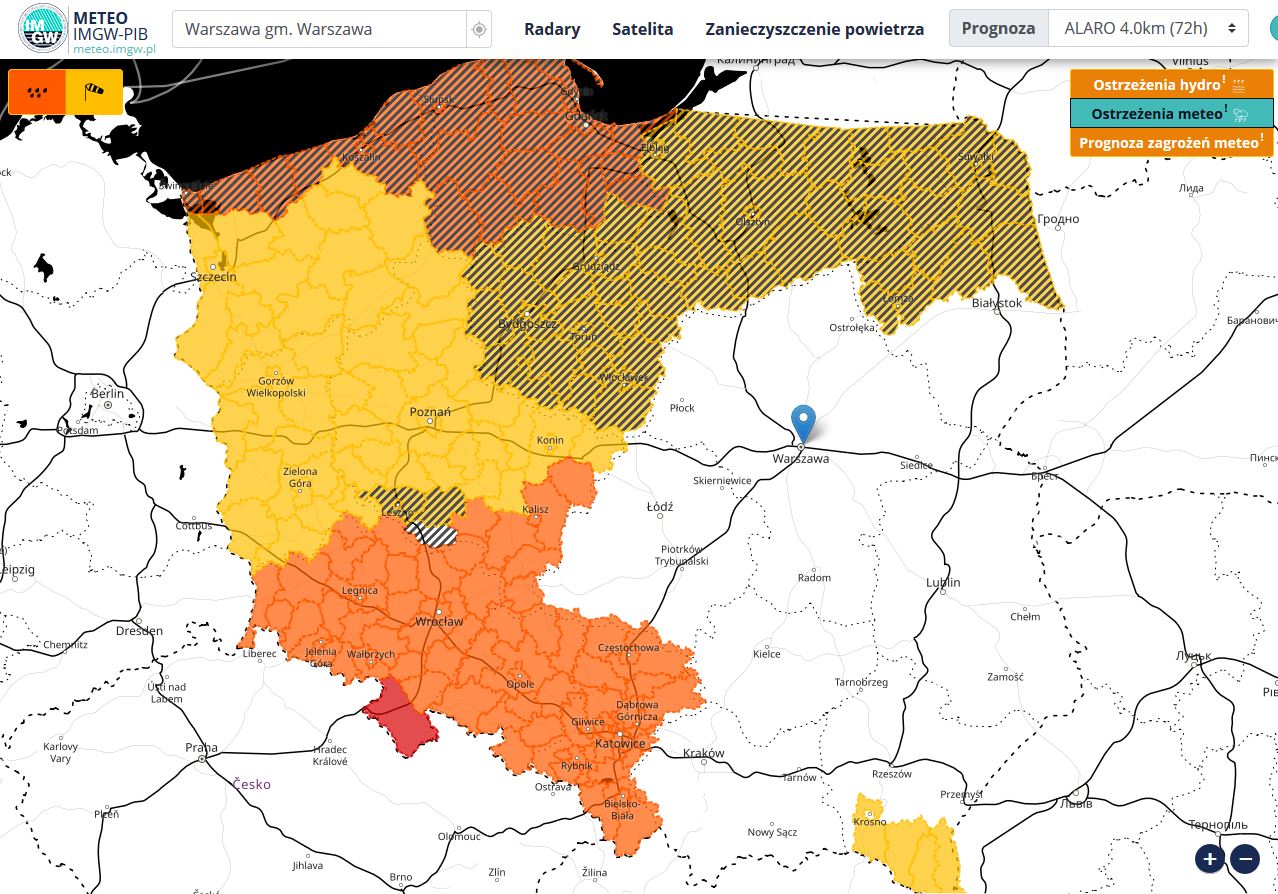The image size is (1278, 894).
Task: Click the Szczecin city label
Action: coord(213,276)
